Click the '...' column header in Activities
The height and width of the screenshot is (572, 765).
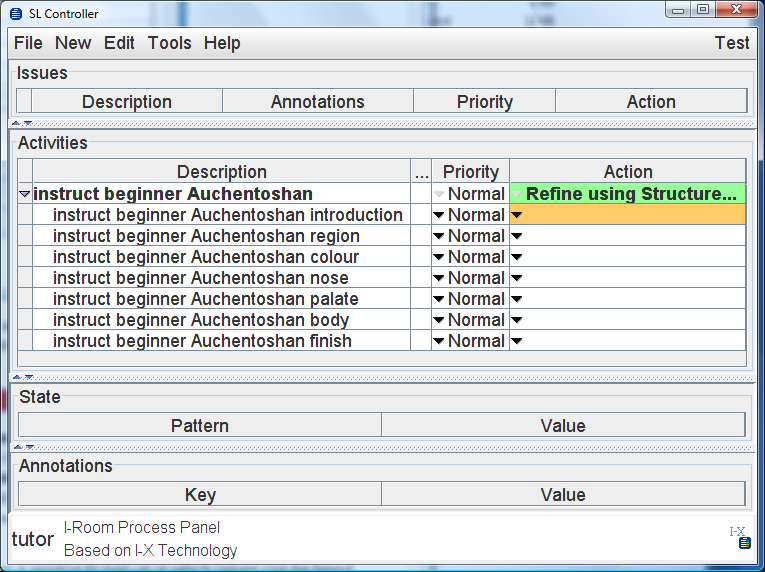pos(421,172)
